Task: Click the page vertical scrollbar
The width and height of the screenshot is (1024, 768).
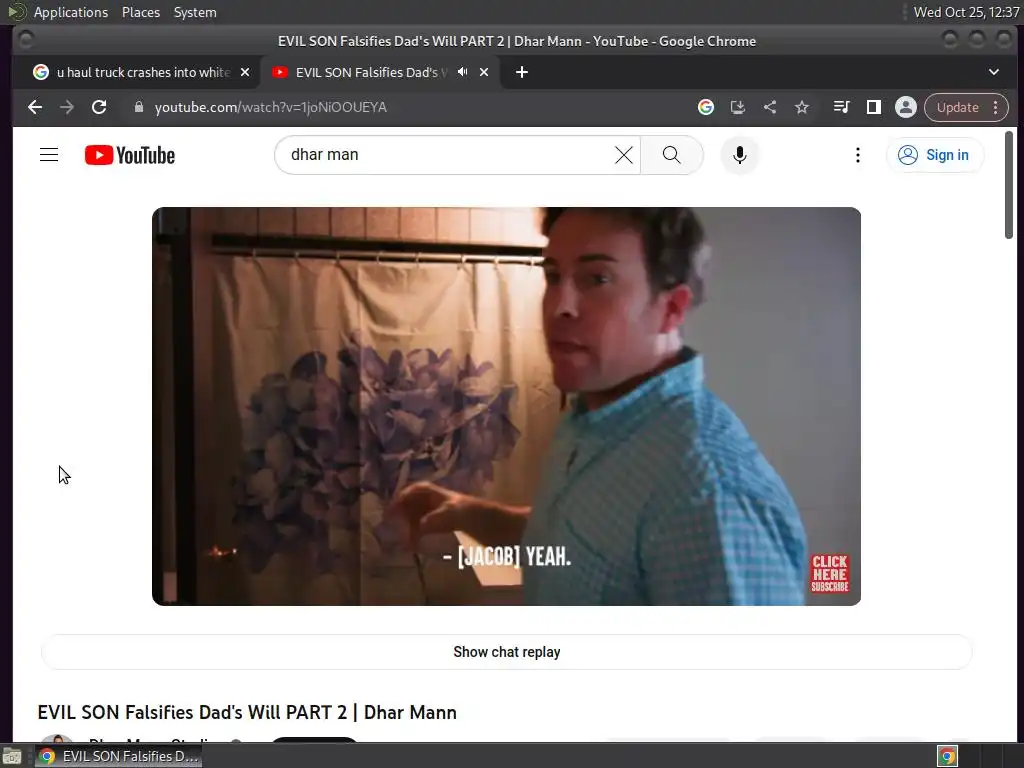Action: coord(1008,185)
